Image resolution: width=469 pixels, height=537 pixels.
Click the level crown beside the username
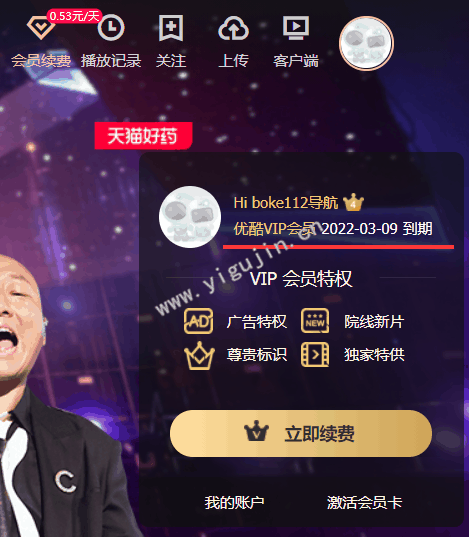click(353, 202)
